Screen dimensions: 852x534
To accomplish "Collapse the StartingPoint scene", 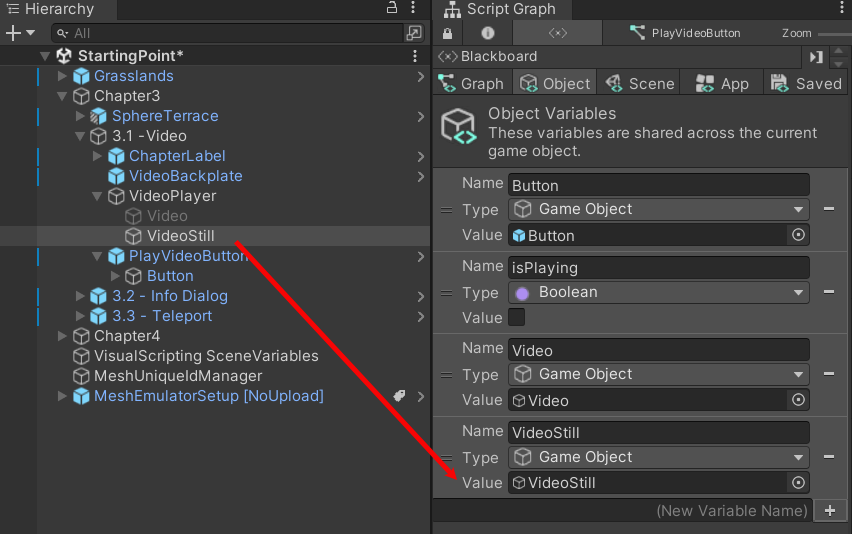I will coord(46,55).
